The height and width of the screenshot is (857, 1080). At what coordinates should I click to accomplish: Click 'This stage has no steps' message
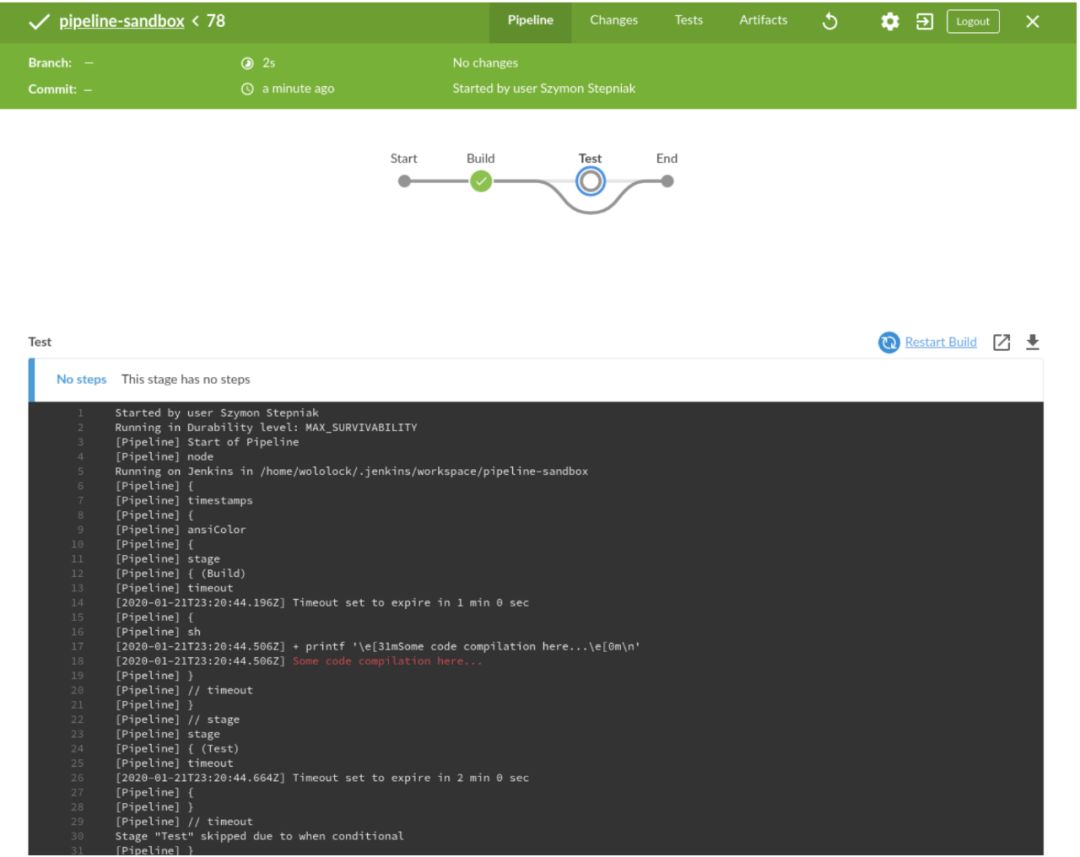(185, 380)
